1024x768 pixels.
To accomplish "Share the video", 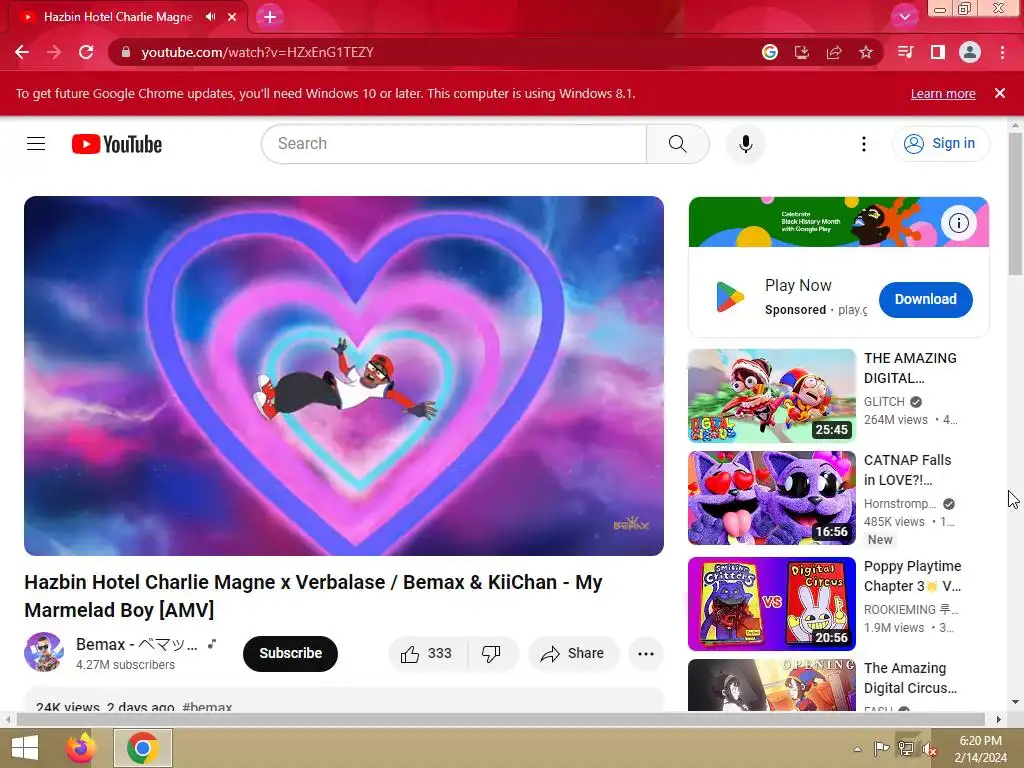I will [573, 654].
